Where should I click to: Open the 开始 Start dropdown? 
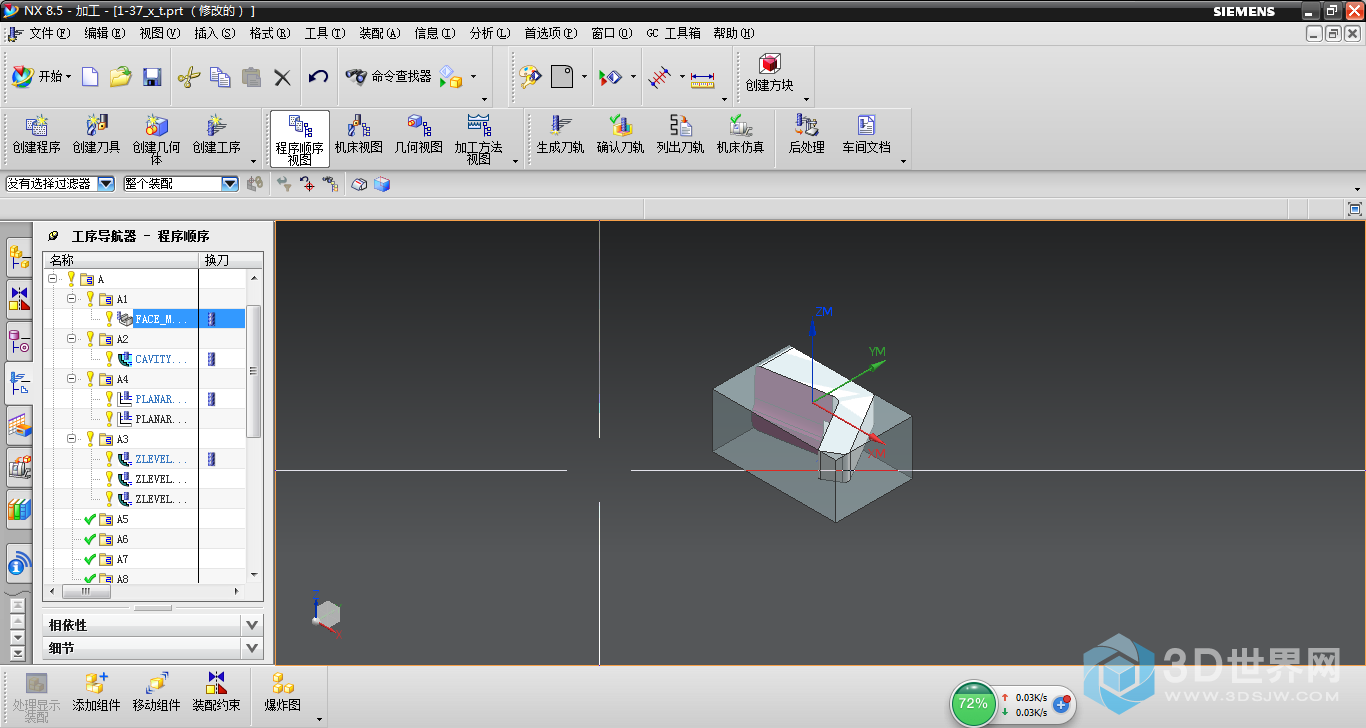(42, 76)
